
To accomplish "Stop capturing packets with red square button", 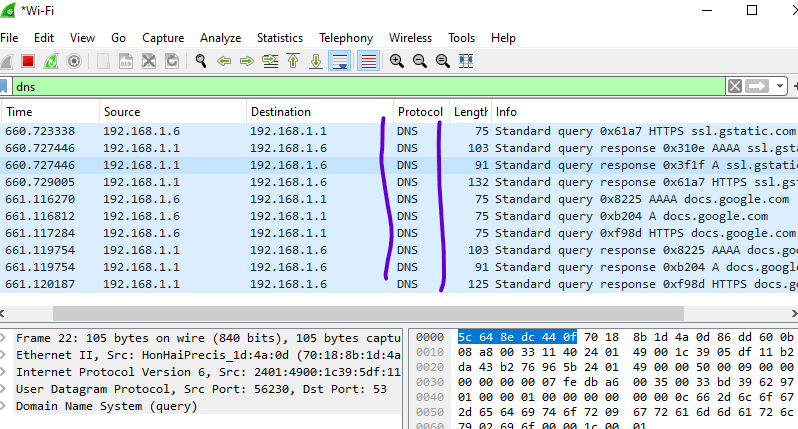I will (x=28, y=62).
